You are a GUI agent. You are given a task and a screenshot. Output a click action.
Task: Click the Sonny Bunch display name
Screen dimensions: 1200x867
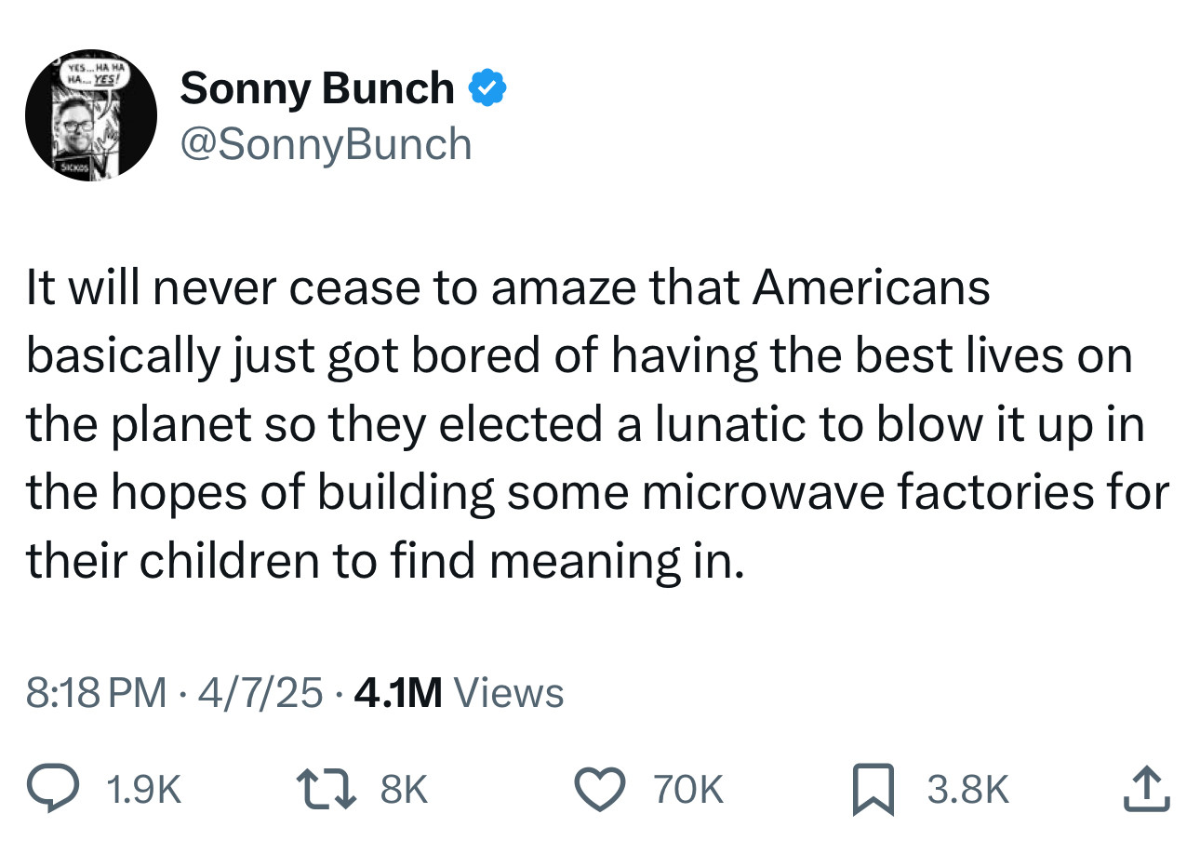pos(316,89)
